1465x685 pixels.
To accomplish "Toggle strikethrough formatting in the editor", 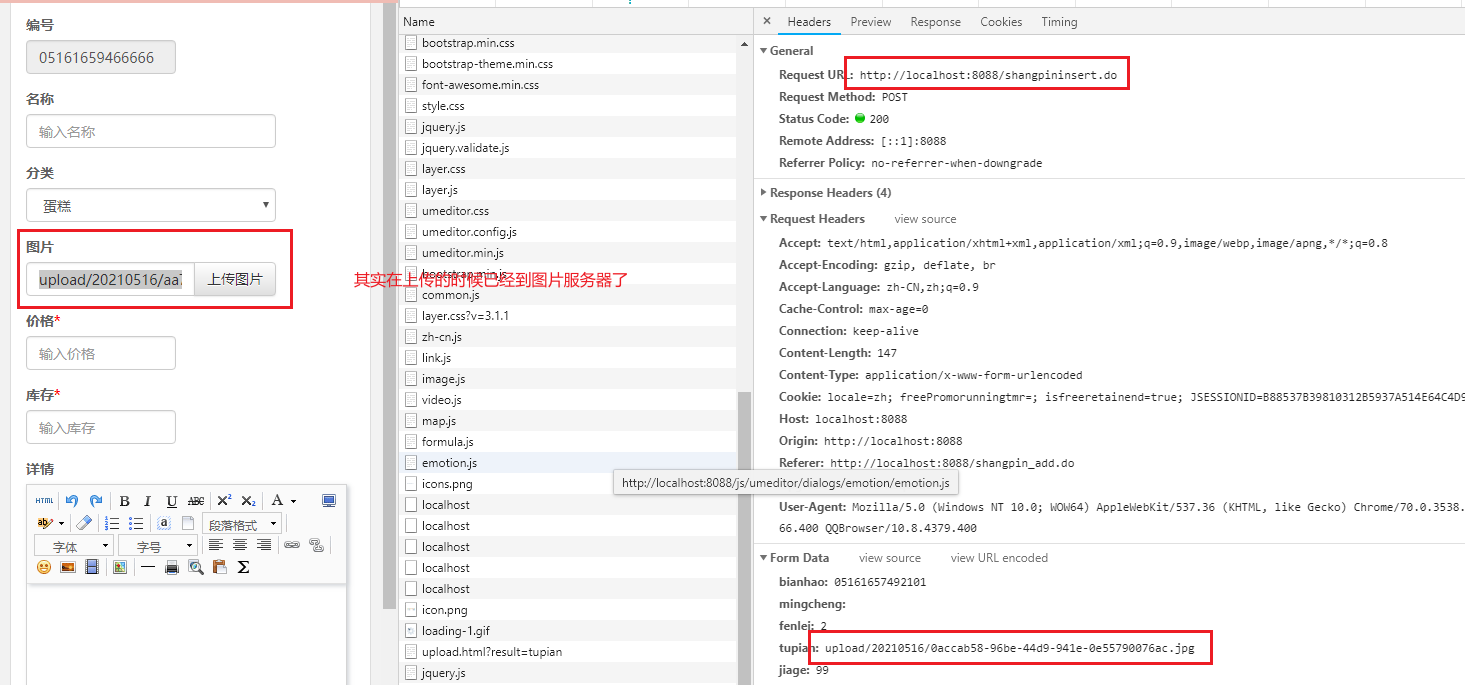I will [196, 501].
